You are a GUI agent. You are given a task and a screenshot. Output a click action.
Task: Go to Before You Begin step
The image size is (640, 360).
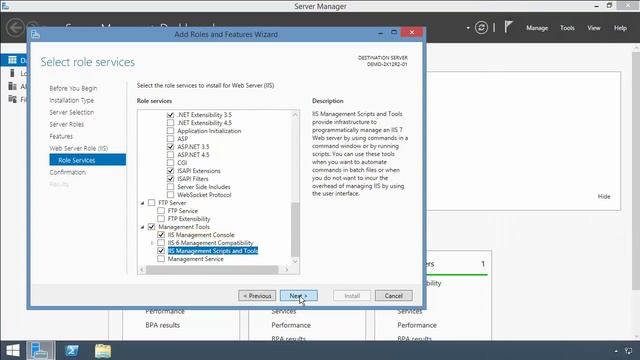click(73, 88)
